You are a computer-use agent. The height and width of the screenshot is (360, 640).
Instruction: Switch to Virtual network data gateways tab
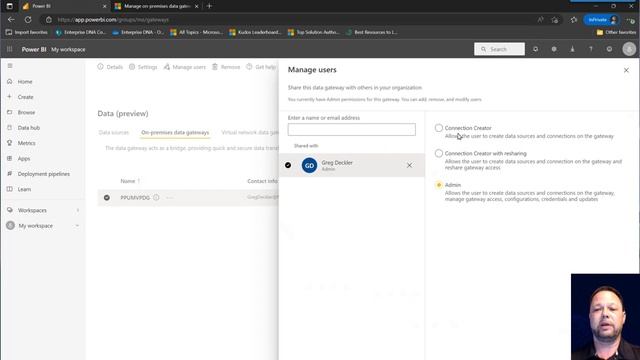[250, 132]
